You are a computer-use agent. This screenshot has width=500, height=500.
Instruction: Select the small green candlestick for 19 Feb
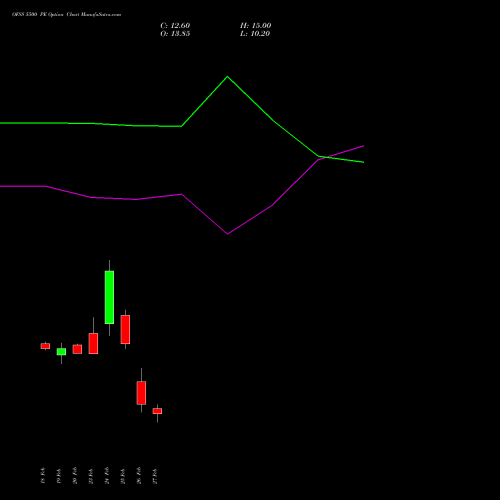(x=61, y=352)
